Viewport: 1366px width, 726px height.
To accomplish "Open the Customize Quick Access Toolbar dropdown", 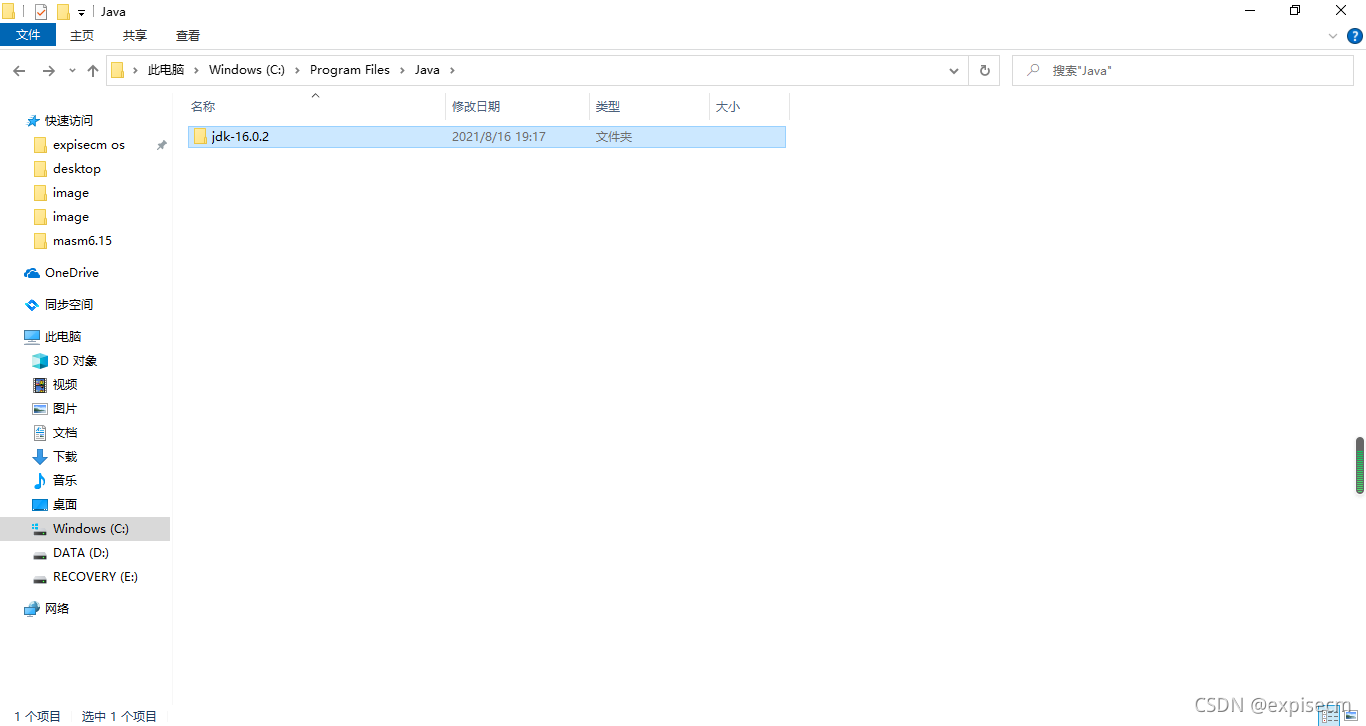I will (81, 12).
